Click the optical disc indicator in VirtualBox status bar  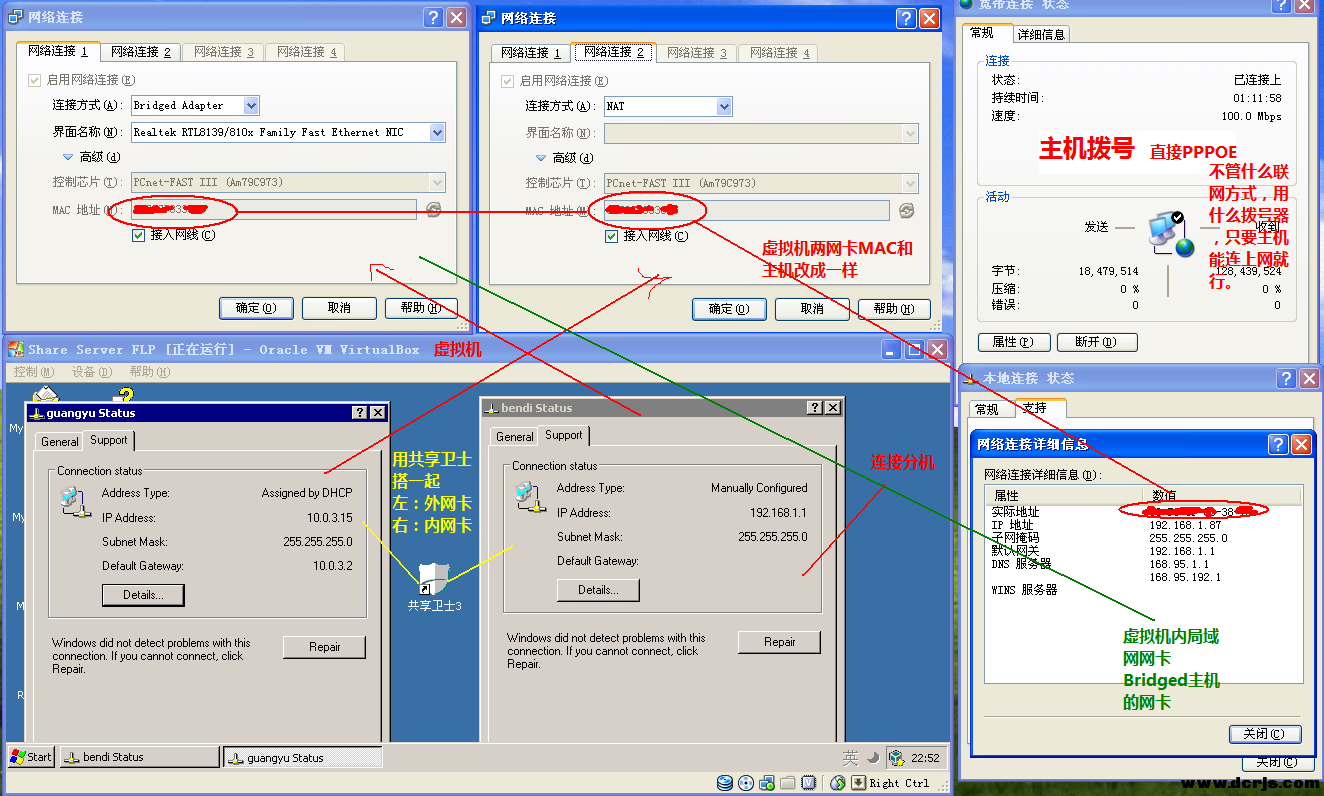(746, 783)
